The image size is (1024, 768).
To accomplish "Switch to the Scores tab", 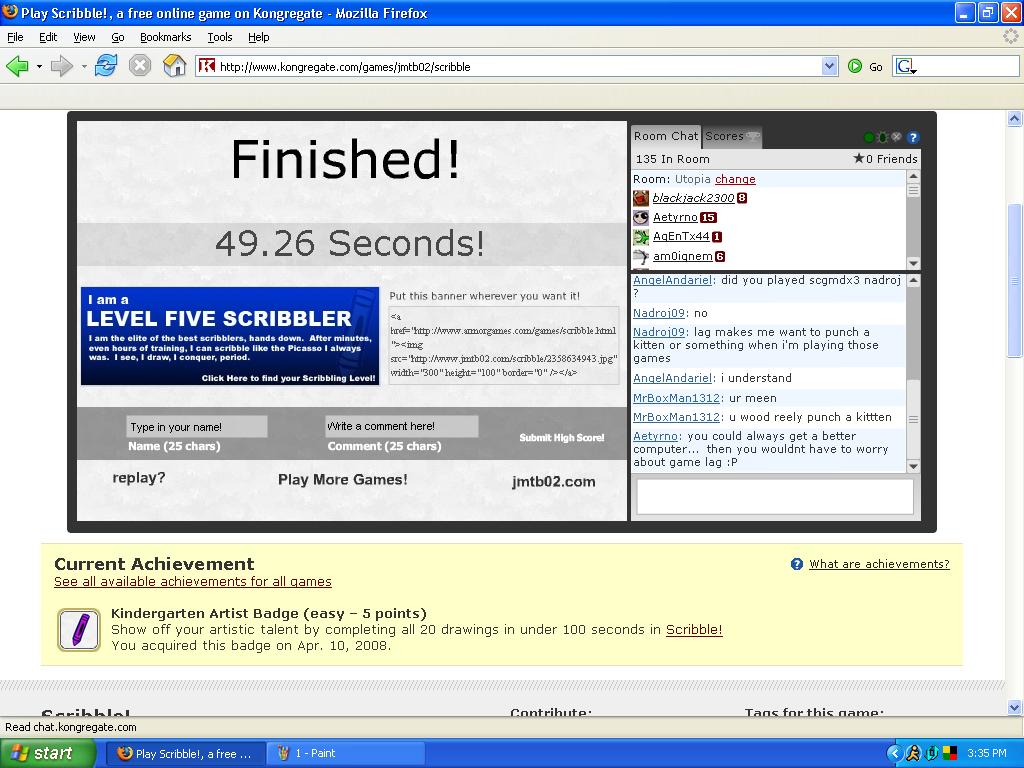I will (x=731, y=136).
